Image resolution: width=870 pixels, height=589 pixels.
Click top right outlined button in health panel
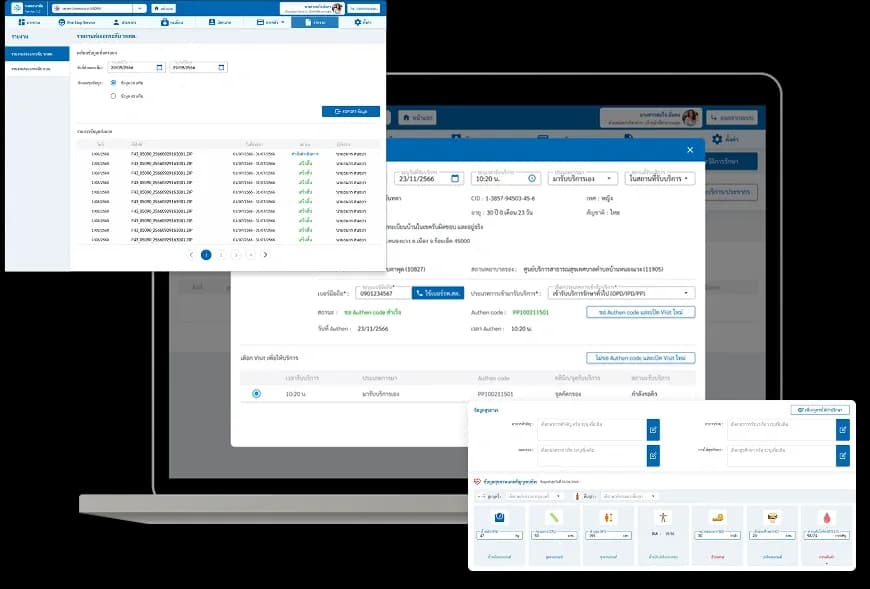tap(820, 410)
